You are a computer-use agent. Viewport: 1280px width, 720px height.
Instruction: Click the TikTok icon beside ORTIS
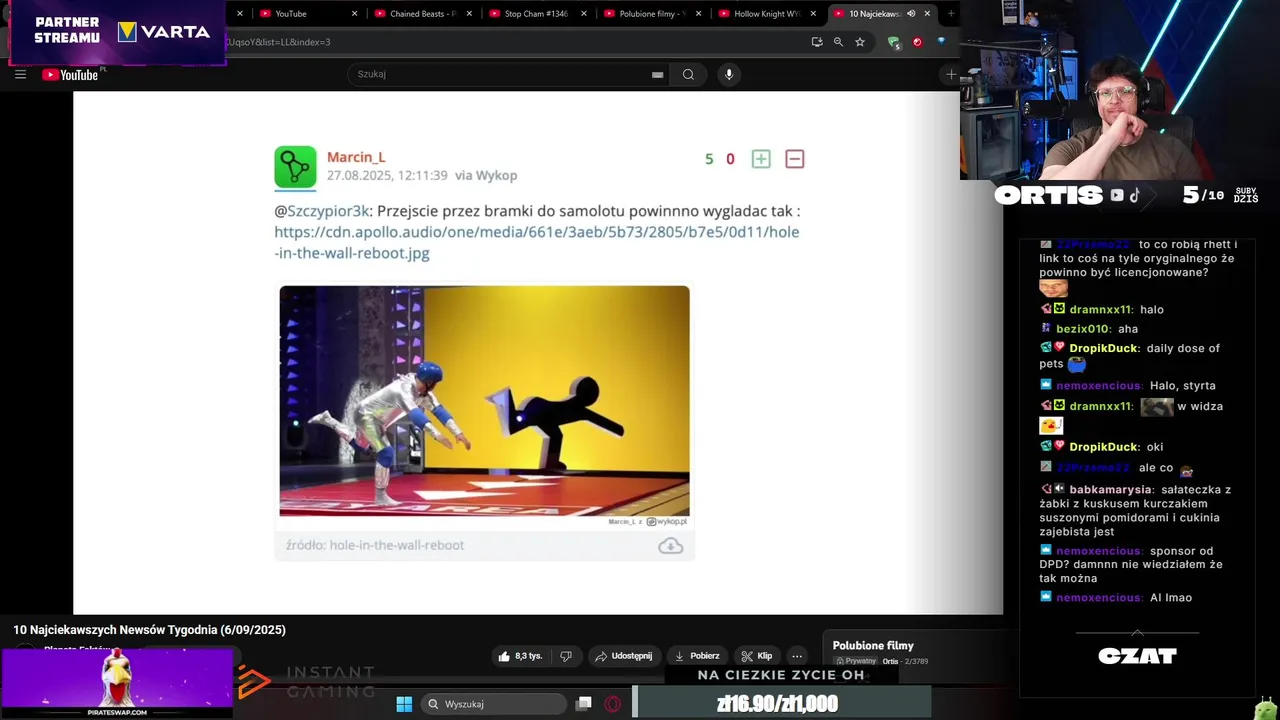tap(1134, 196)
